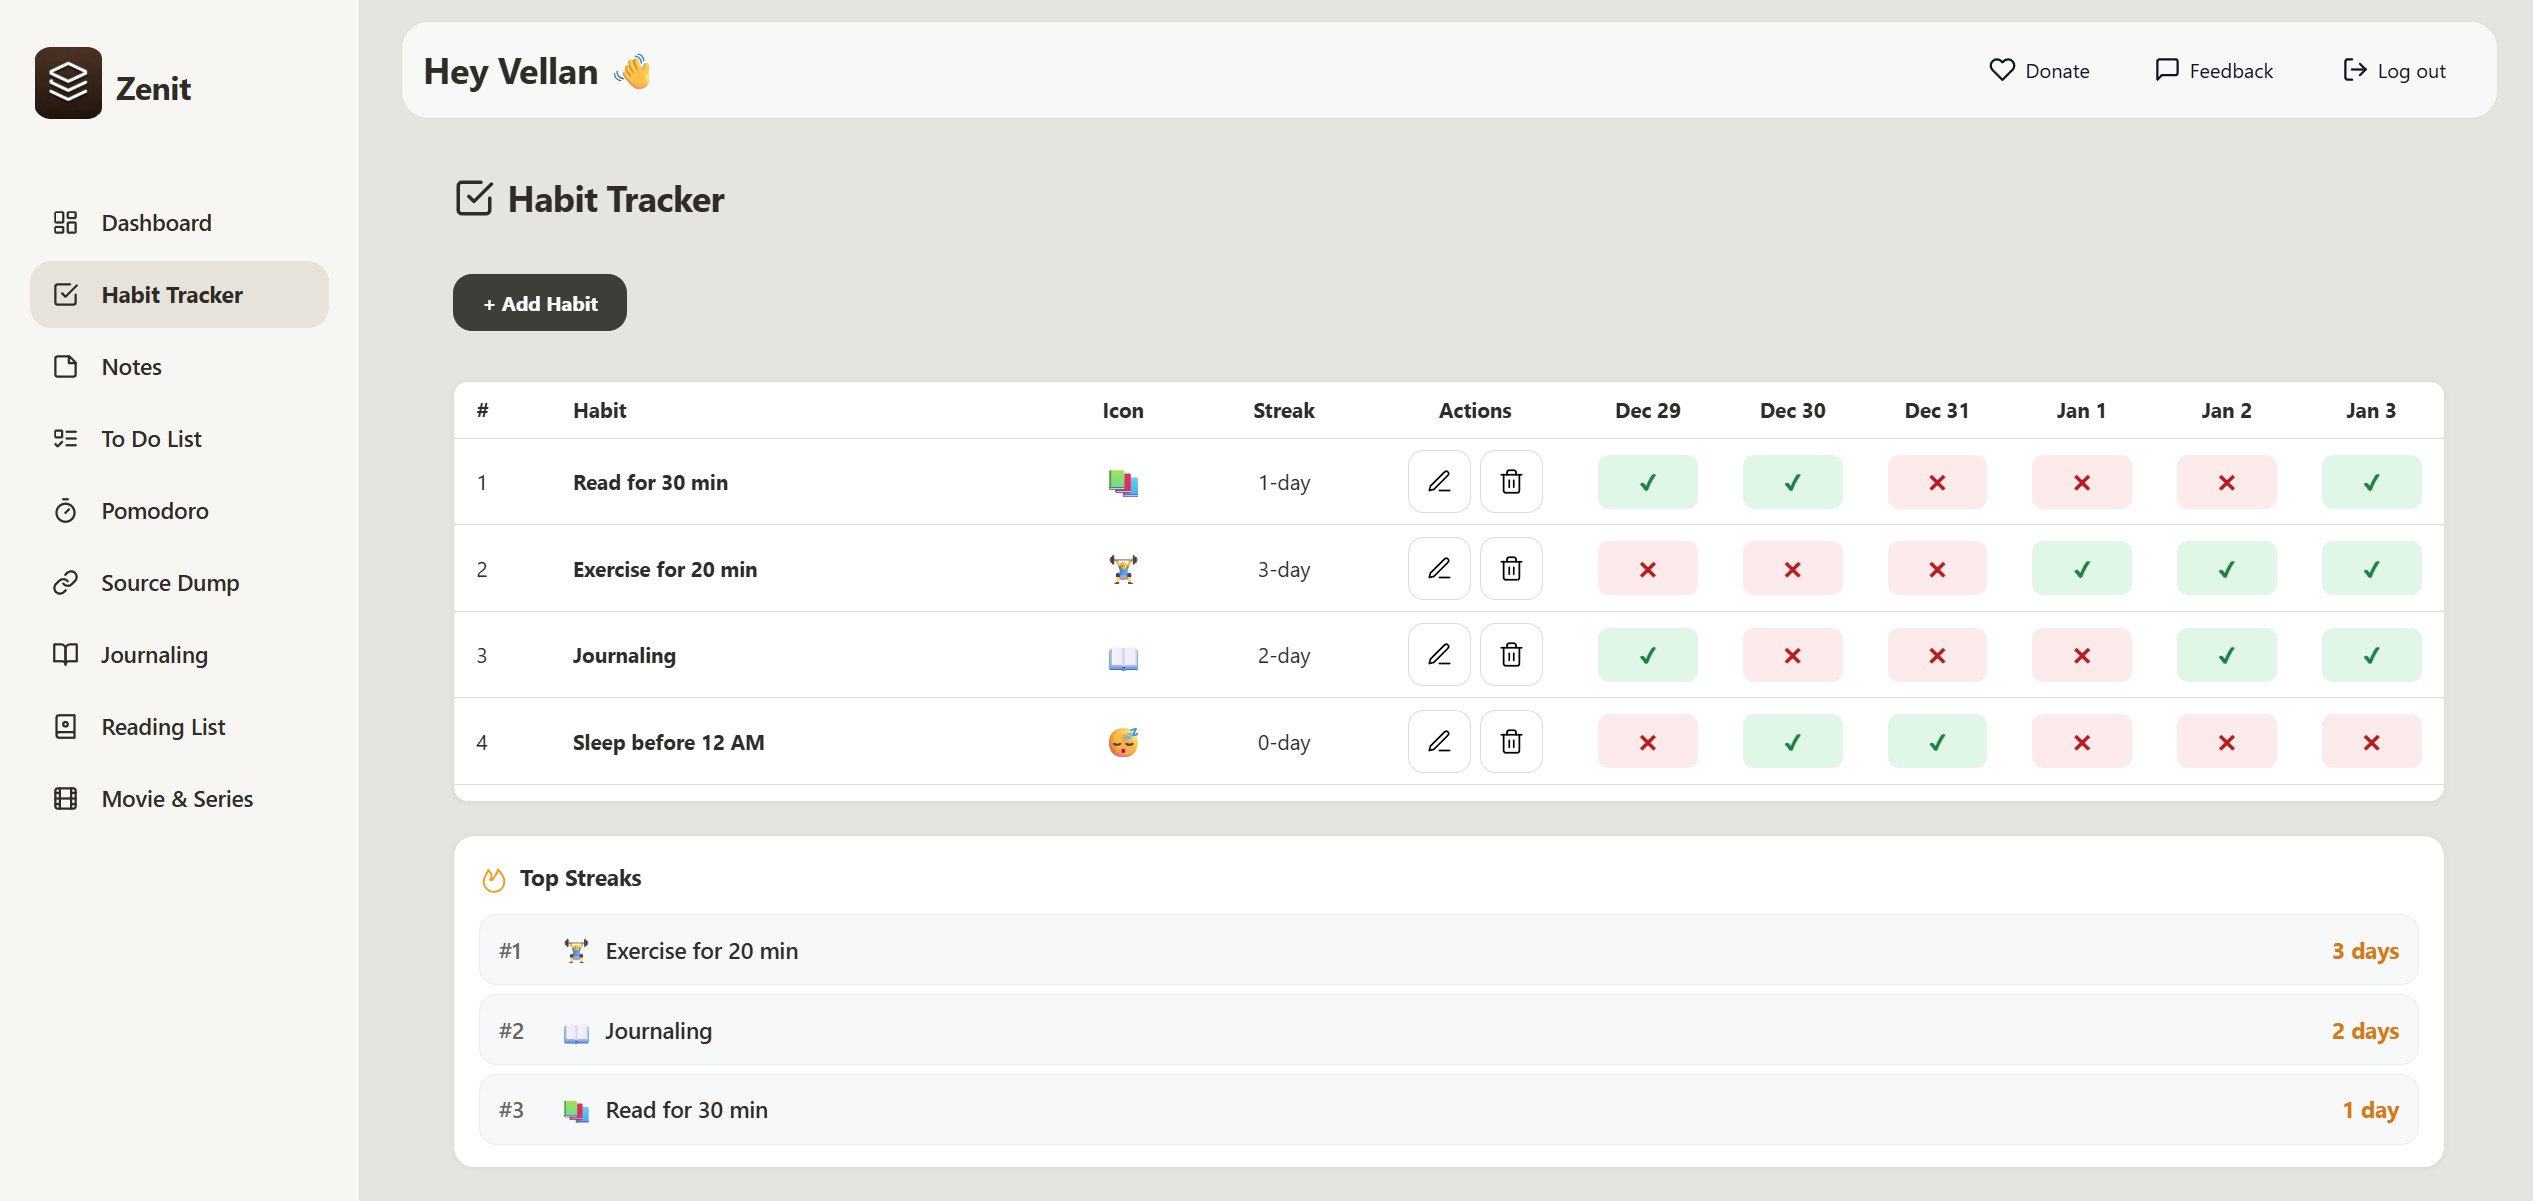
Task: Go to Reading List in sidebar
Action: [x=163, y=727]
